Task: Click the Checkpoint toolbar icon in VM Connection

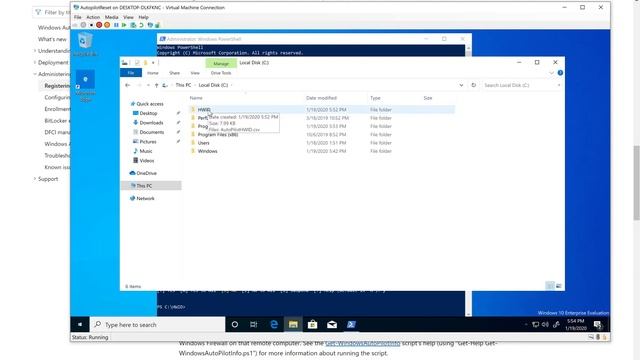Action: coord(133,25)
